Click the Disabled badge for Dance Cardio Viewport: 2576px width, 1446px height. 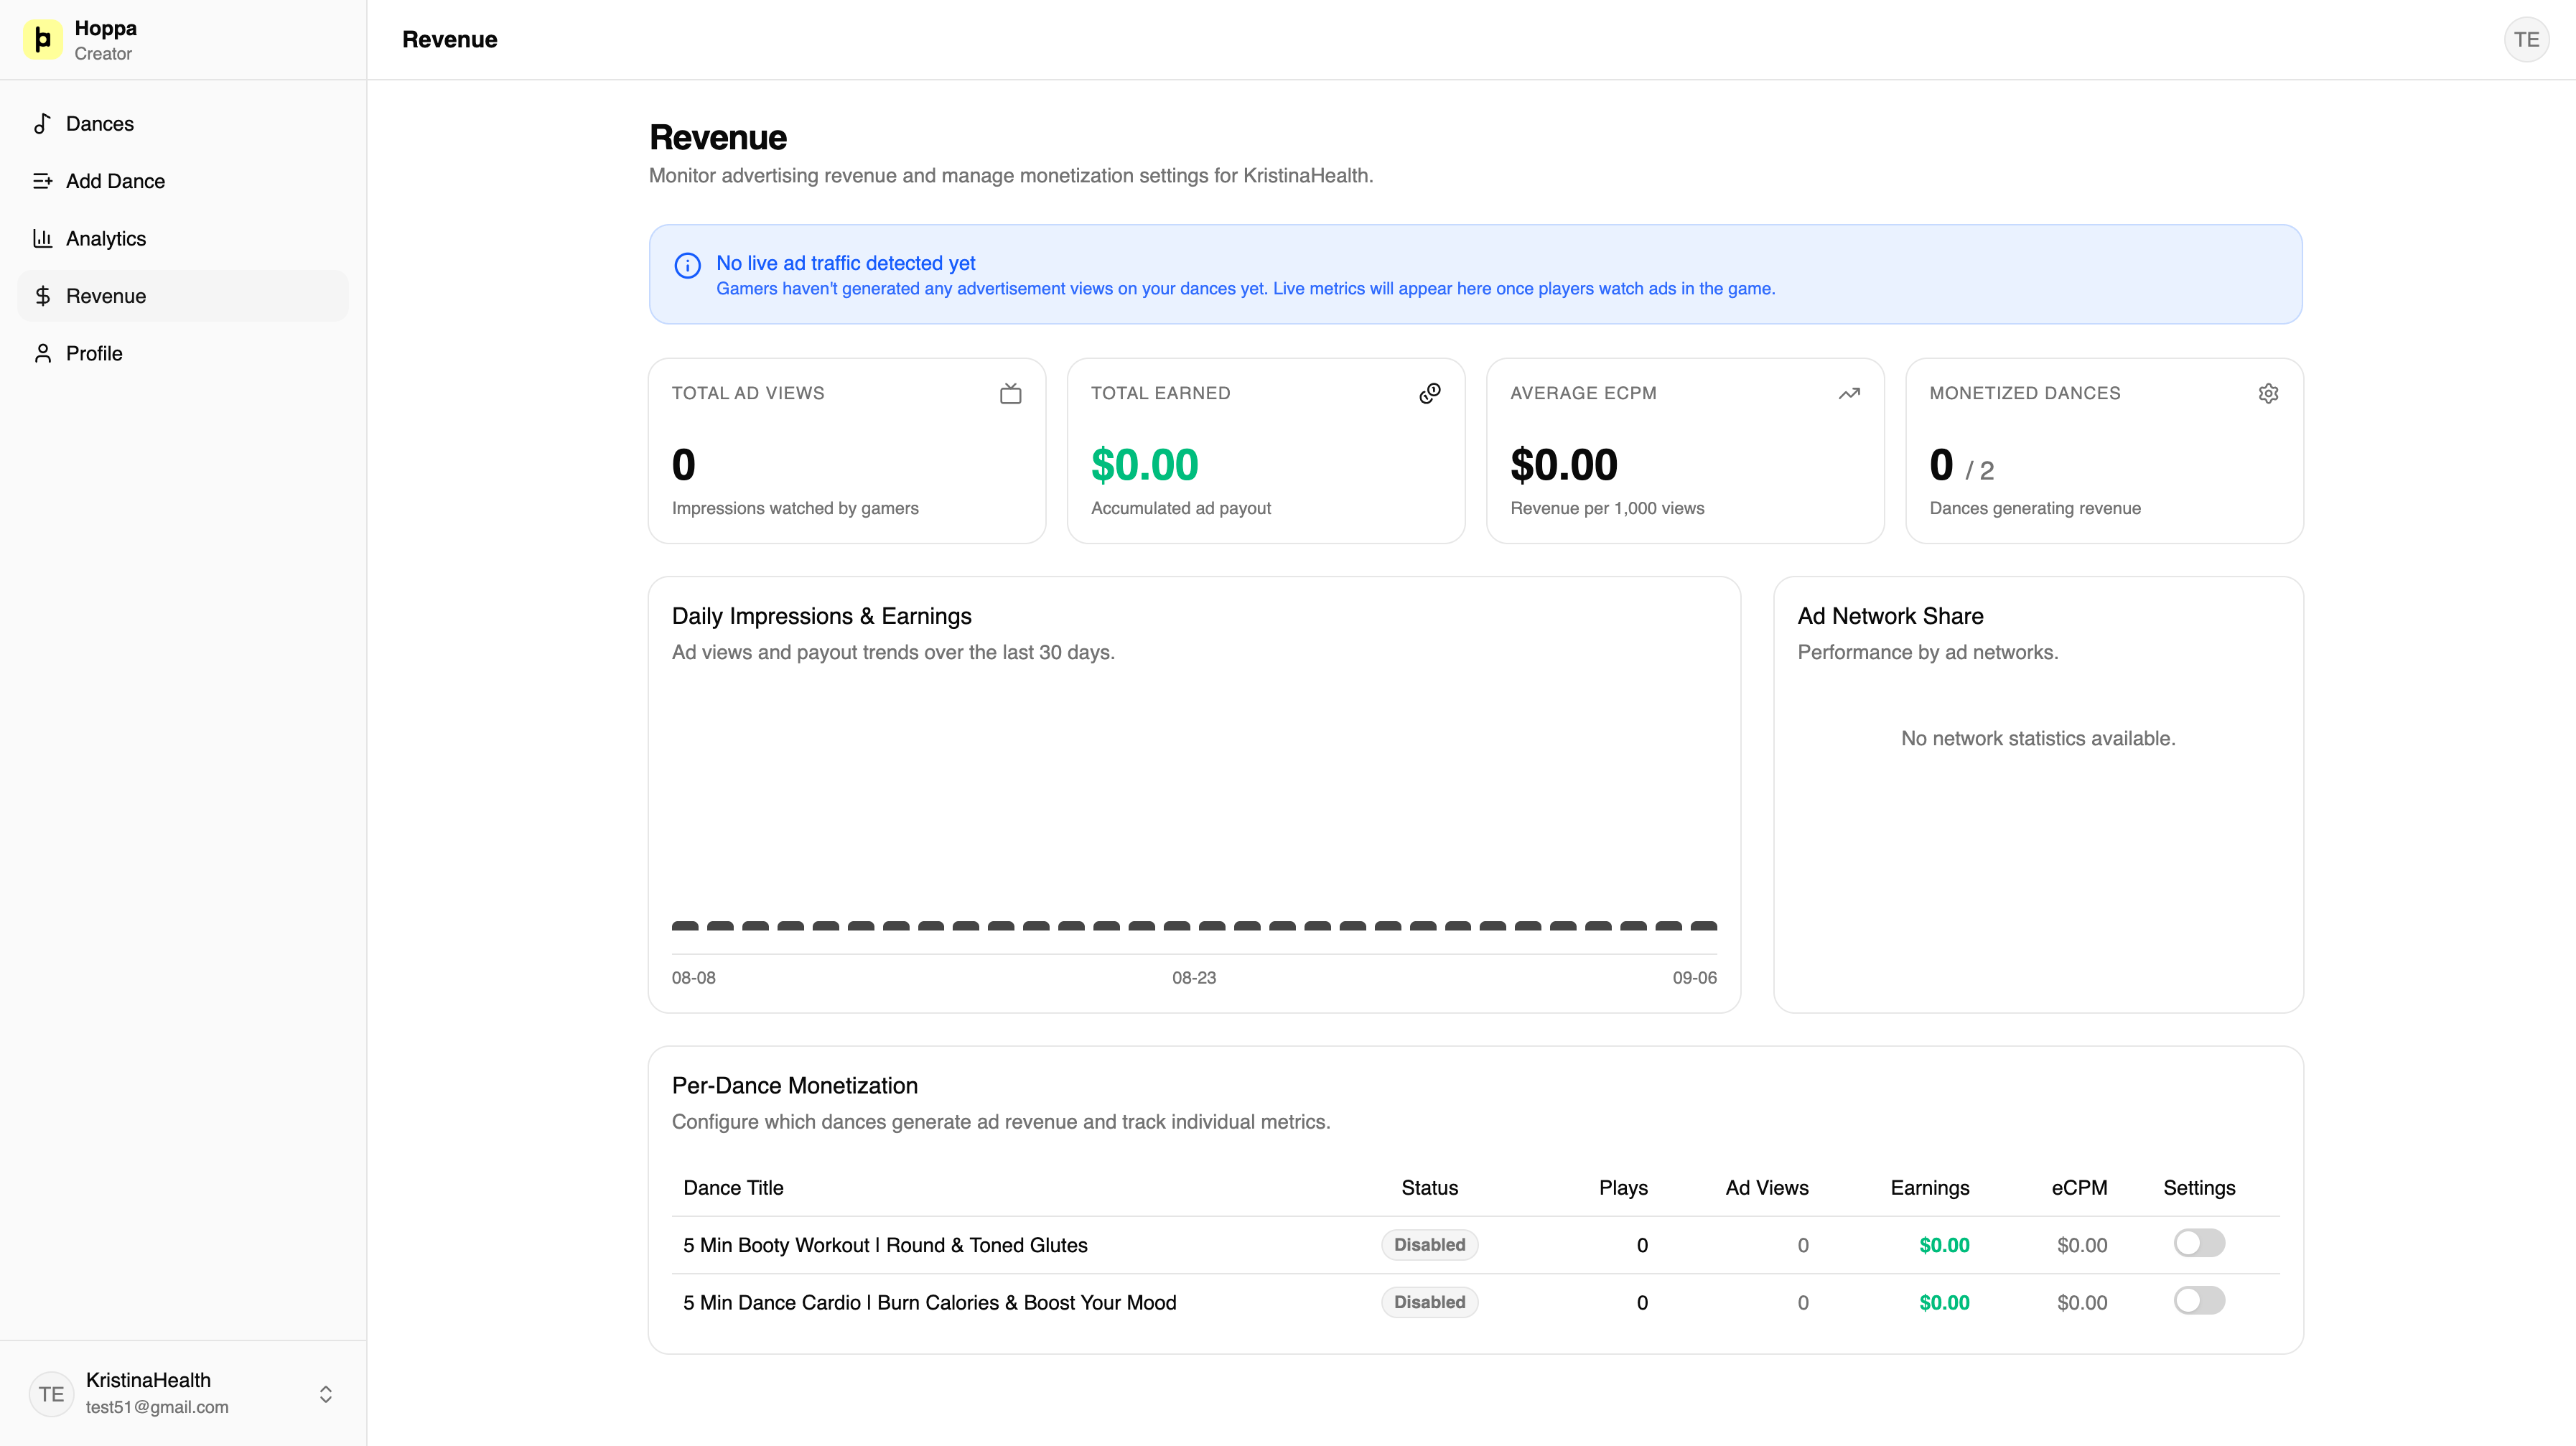tap(1429, 1302)
